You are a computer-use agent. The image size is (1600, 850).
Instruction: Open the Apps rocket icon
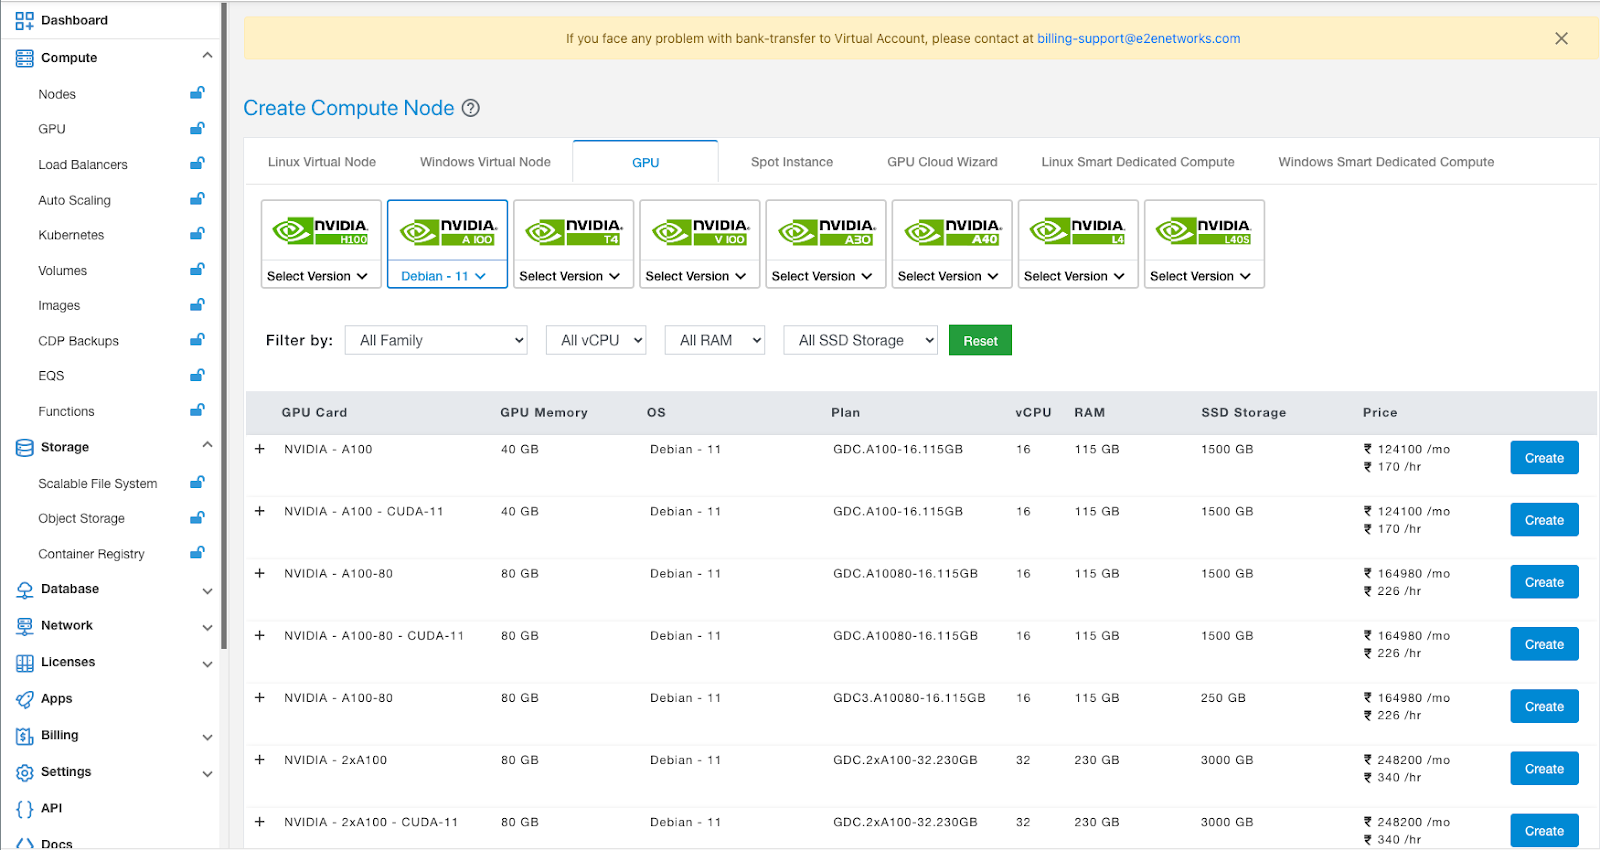(24, 699)
